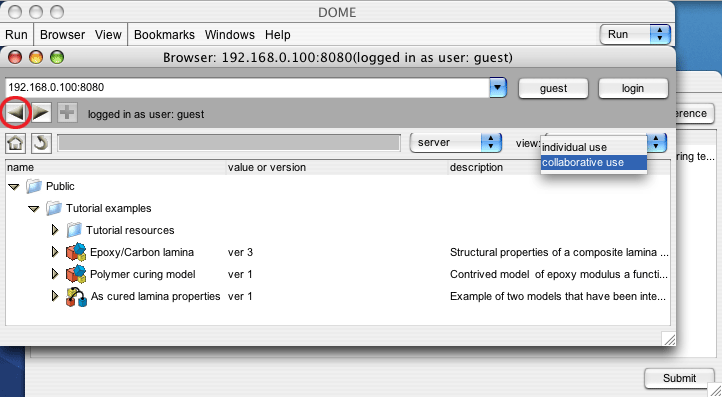The width and height of the screenshot is (722, 397).
Task: Click ver 1 of As cured lamina properties
Action: pyautogui.click(x=240, y=296)
